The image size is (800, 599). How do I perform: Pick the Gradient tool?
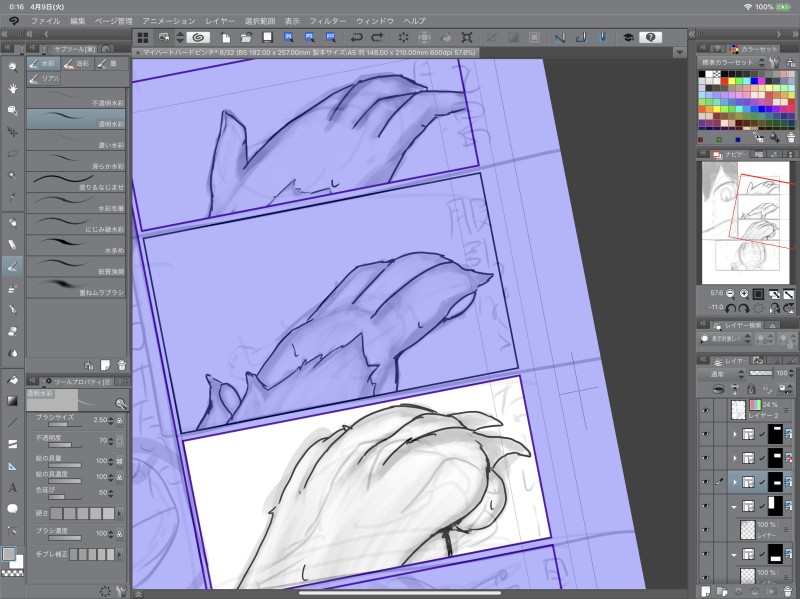point(13,400)
